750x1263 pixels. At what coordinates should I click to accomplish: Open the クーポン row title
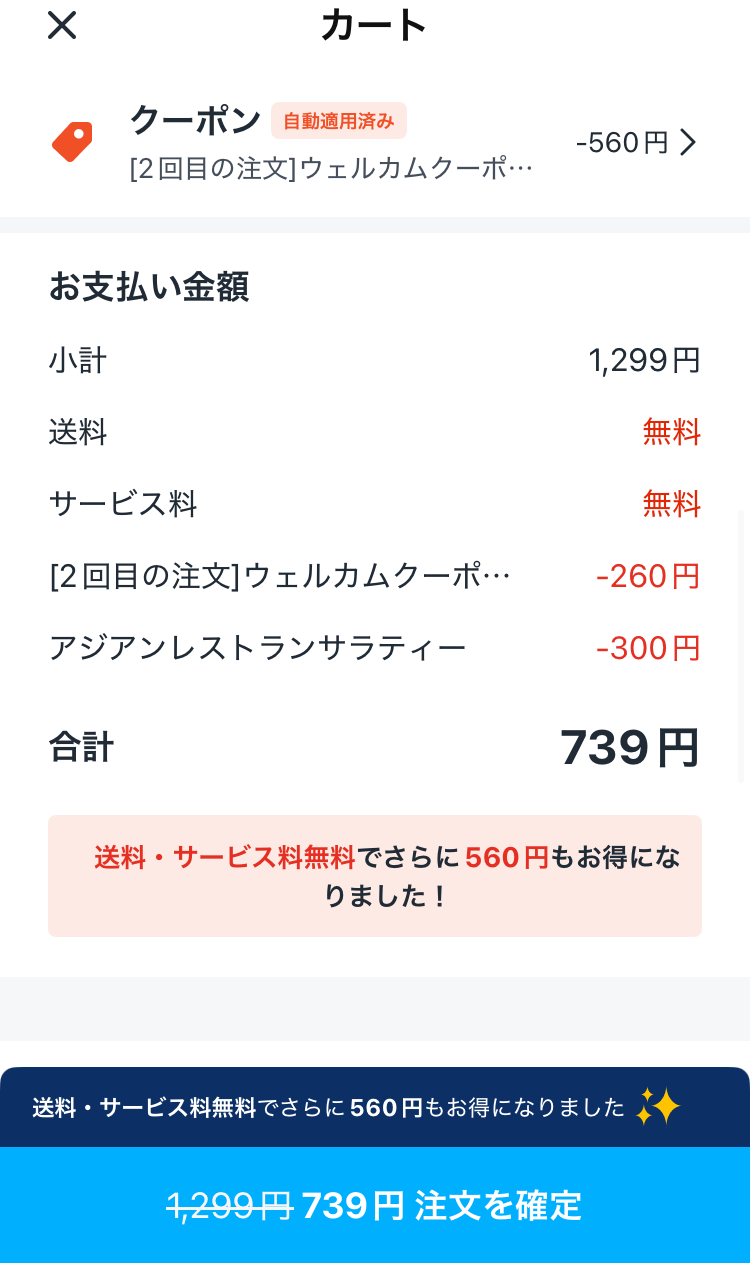[195, 121]
